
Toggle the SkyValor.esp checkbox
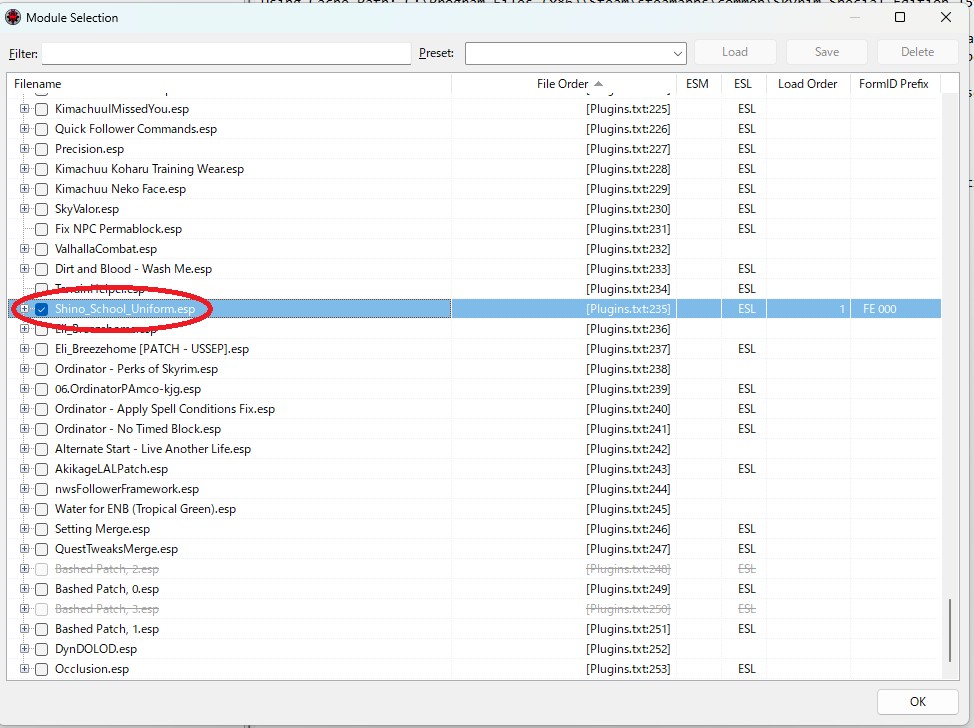[x=41, y=209]
